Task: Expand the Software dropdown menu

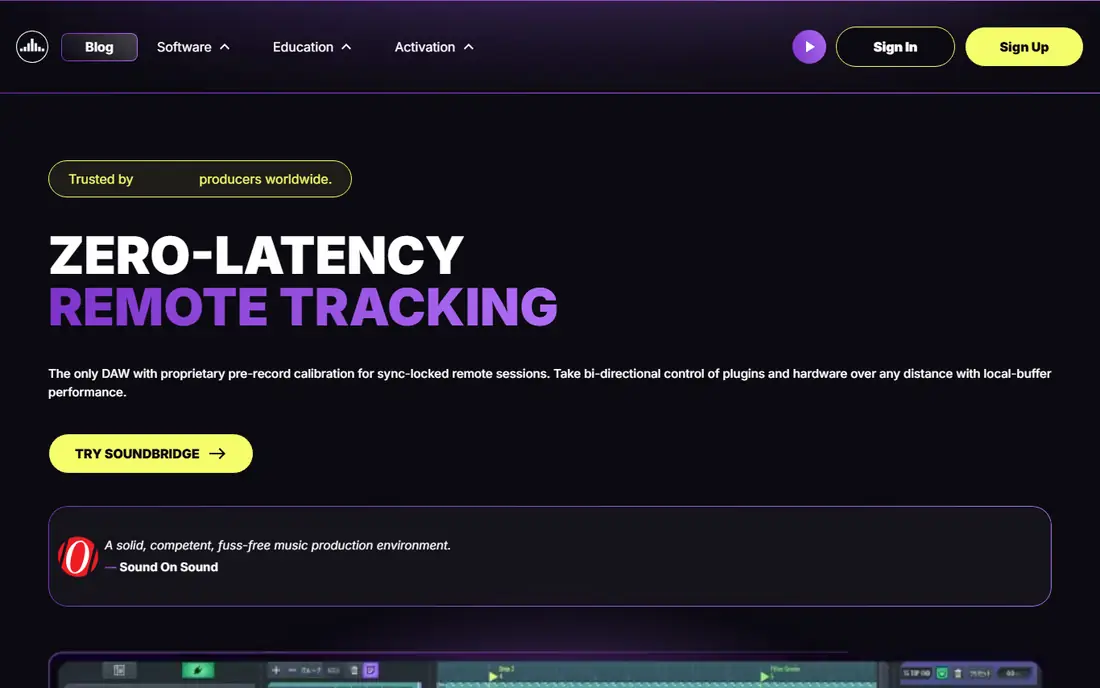Action: click(x=193, y=47)
